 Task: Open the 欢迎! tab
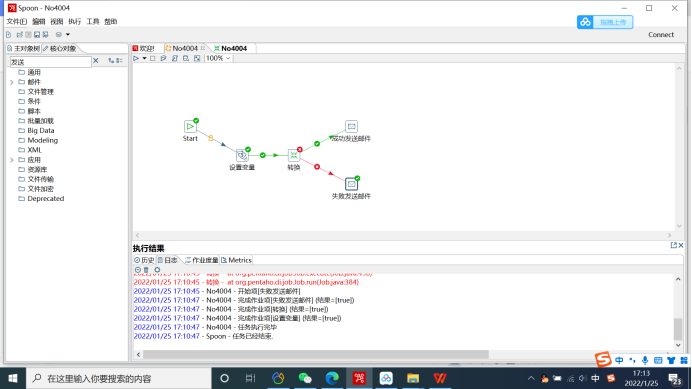pyautogui.click(x=144, y=49)
